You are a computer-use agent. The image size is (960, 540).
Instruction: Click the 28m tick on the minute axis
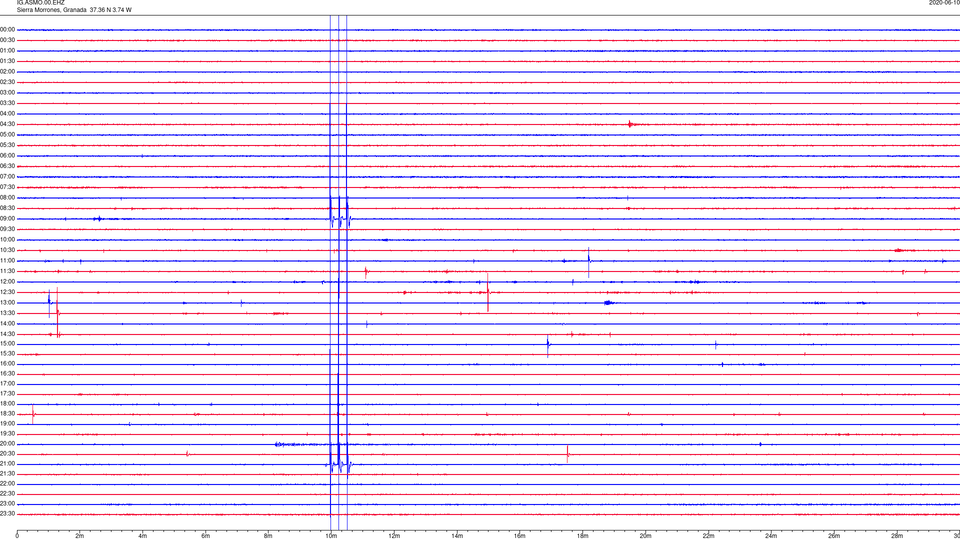click(897, 536)
